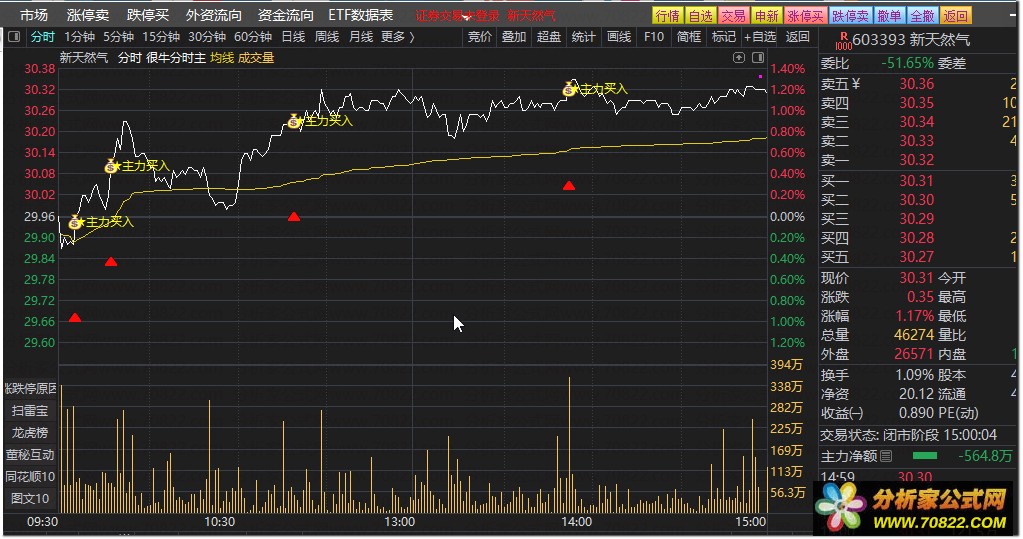The width and height of the screenshot is (1023, 539).
Task: Open the 图文10 side tab
Action: click(30, 499)
